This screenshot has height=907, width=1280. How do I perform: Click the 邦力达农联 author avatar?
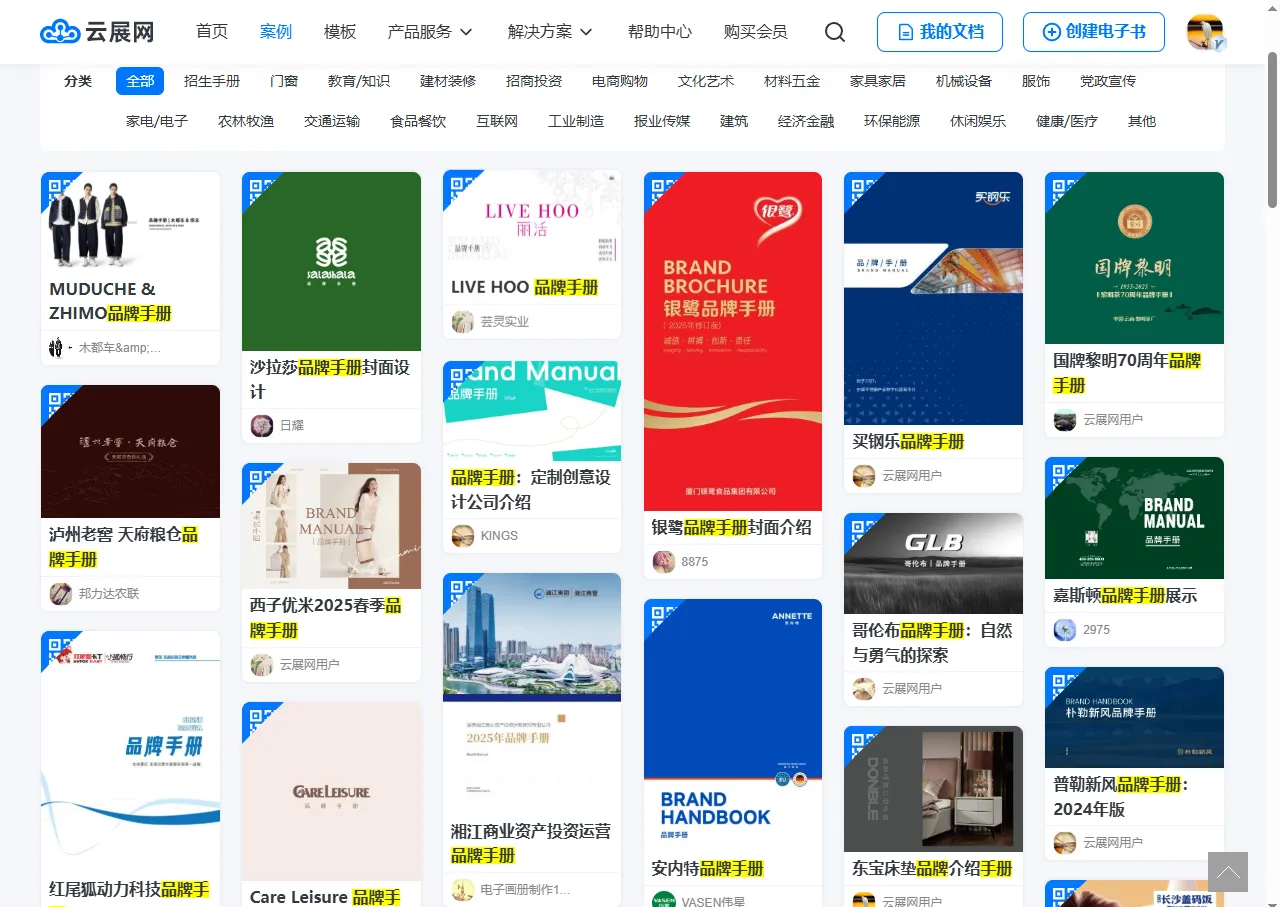60,594
